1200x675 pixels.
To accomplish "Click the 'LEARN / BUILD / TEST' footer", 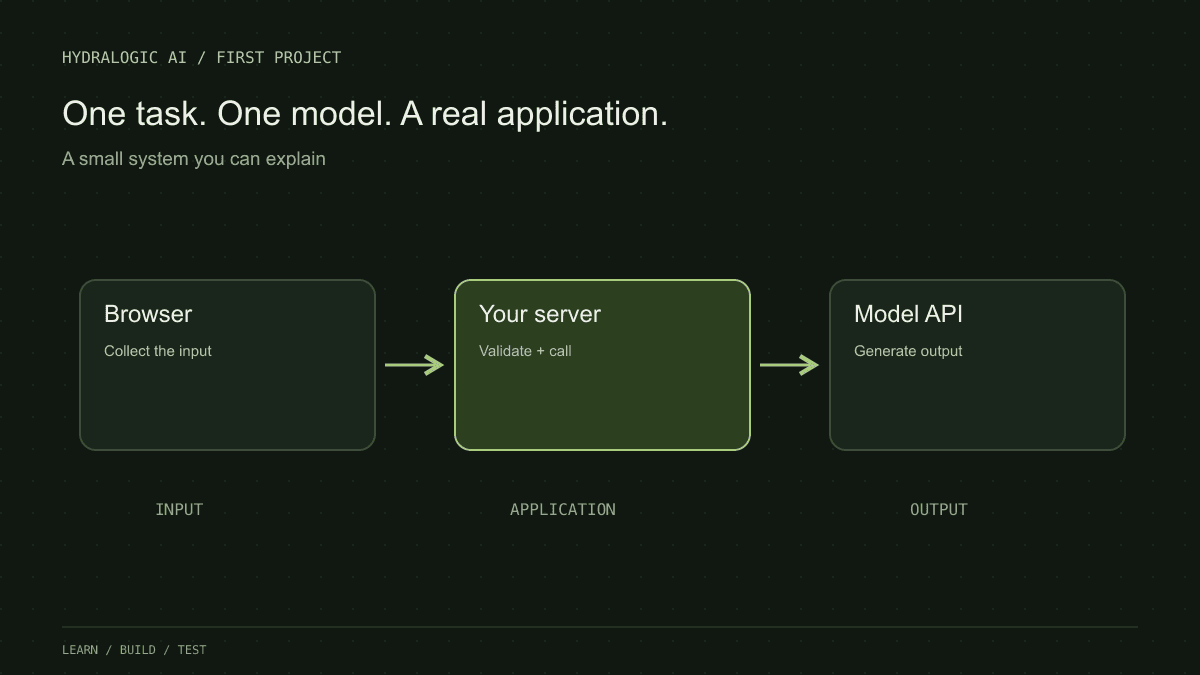I will 134,650.
